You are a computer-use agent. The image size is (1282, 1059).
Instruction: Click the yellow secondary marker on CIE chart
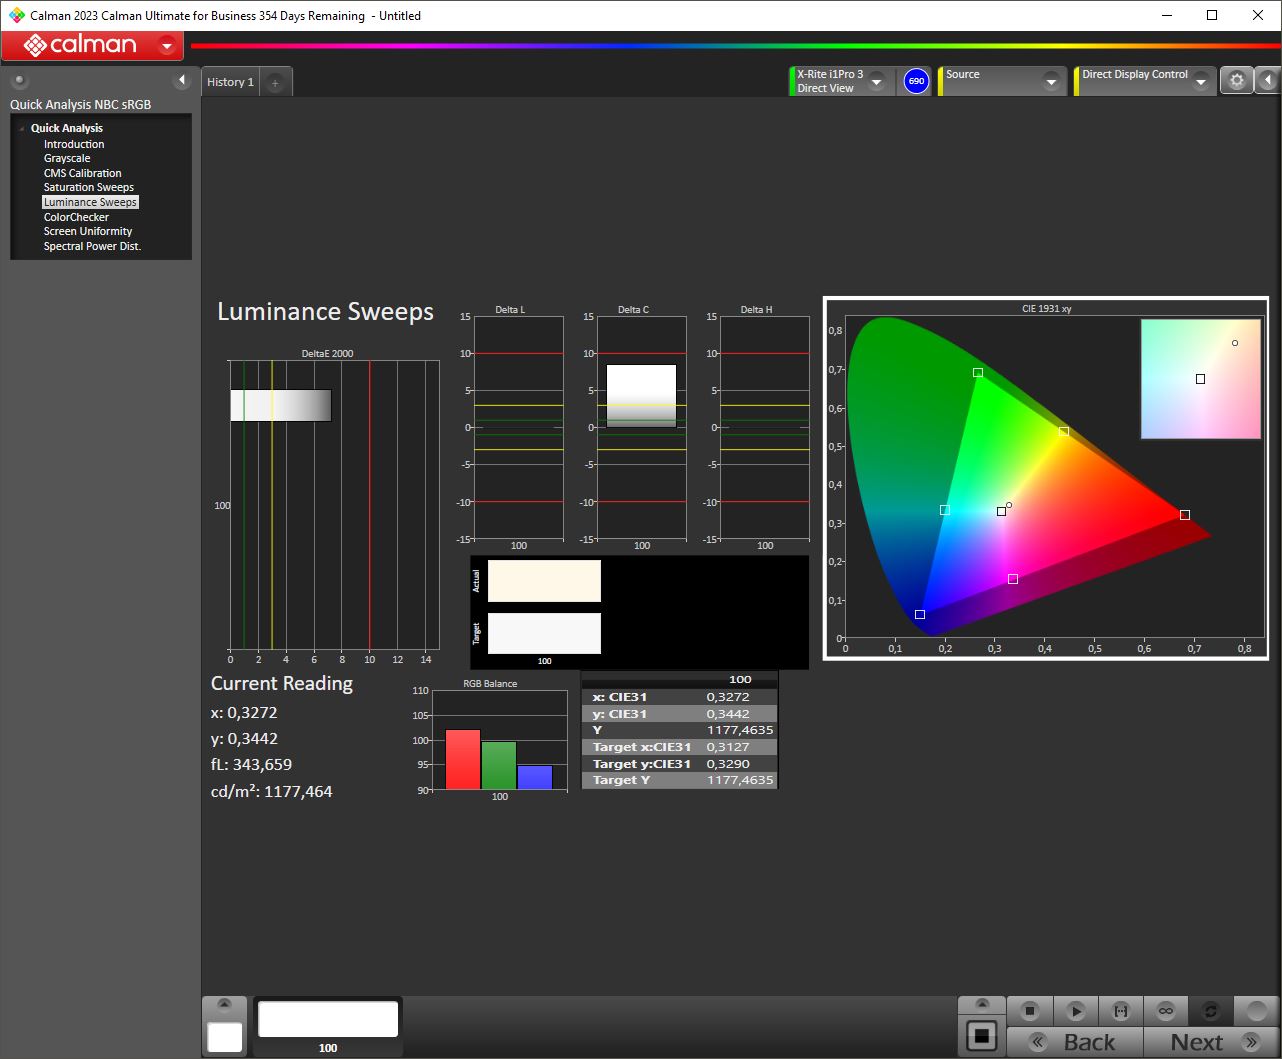tap(1064, 432)
